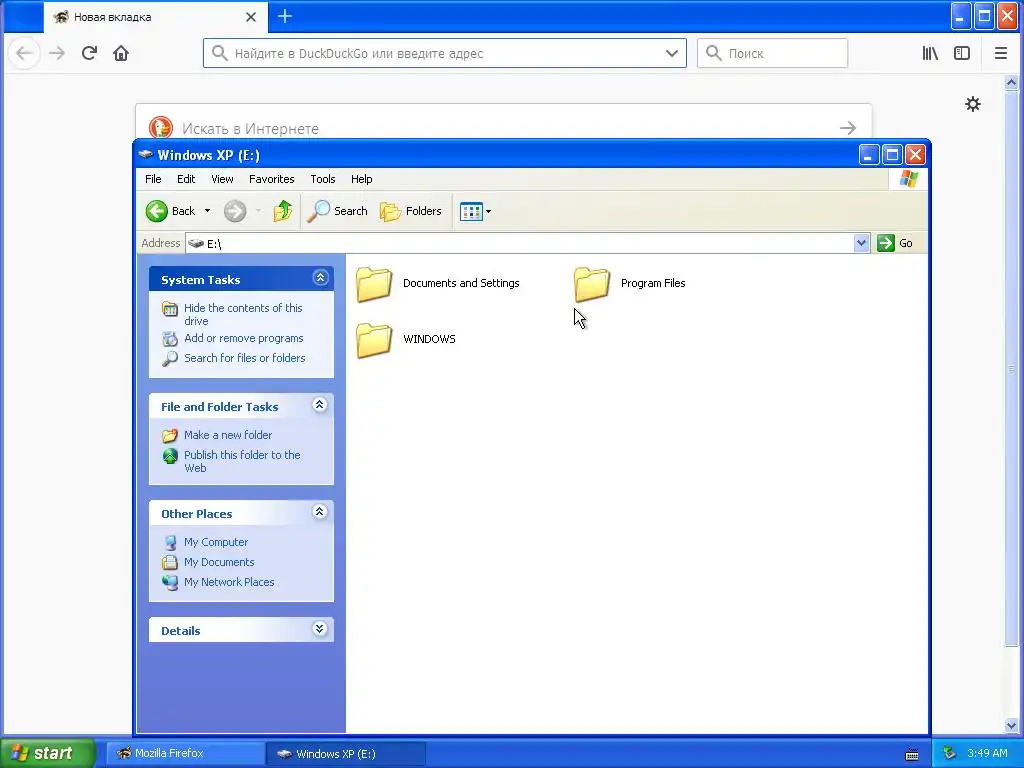Image resolution: width=1024 pixels, height=768 pixels.
Task: Click Firefox back arrow button
Action: (24, 53)
